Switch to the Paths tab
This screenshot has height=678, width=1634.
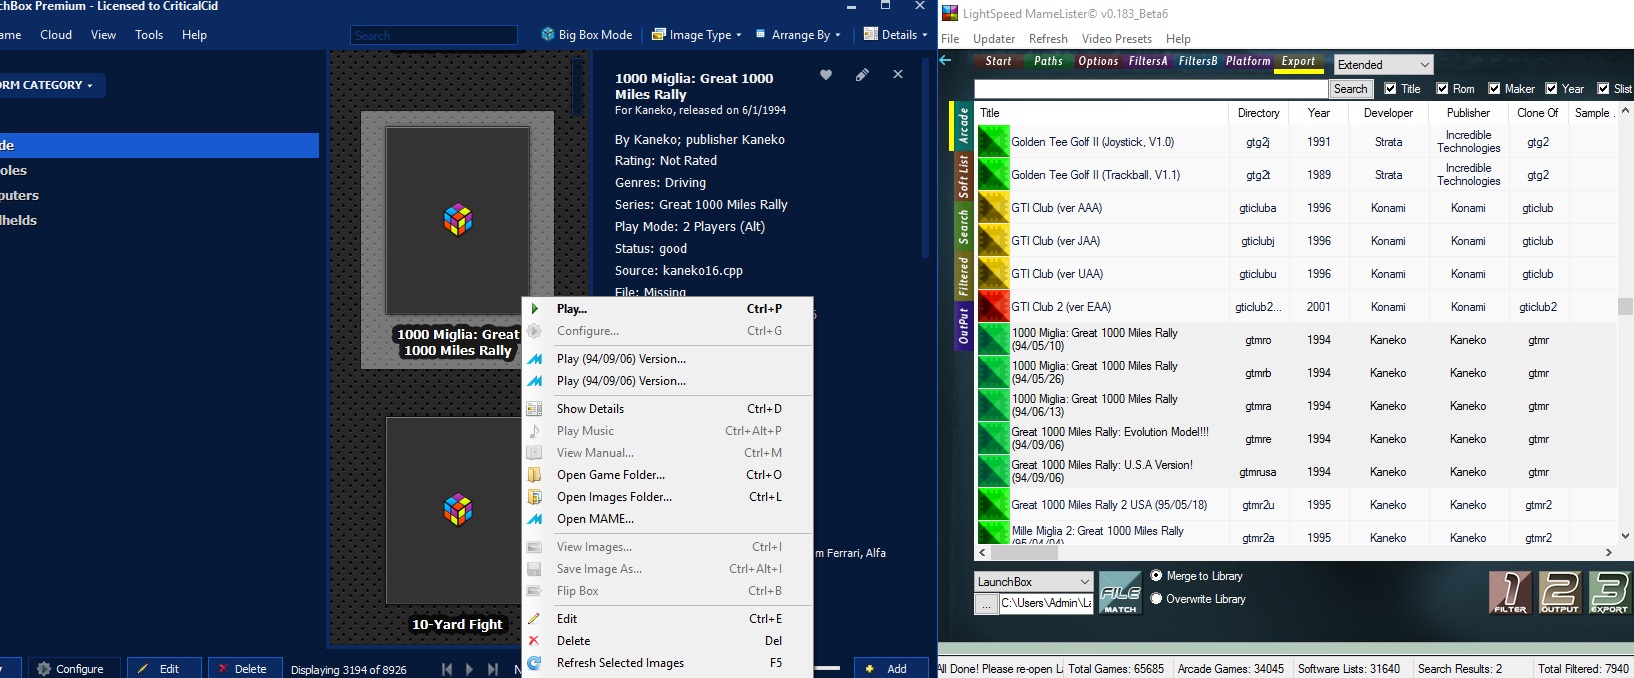[1049, 61]
